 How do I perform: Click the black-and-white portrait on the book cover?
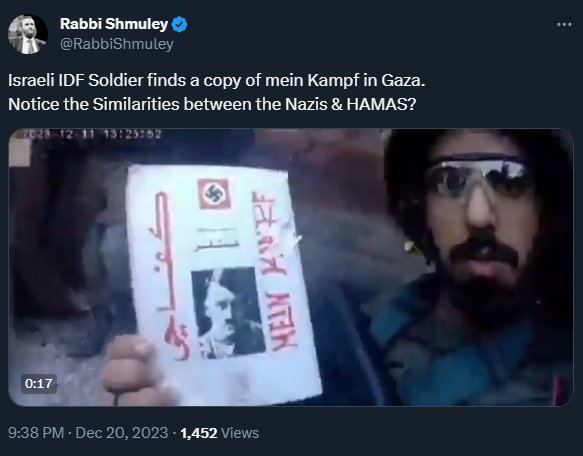(228, 313)
